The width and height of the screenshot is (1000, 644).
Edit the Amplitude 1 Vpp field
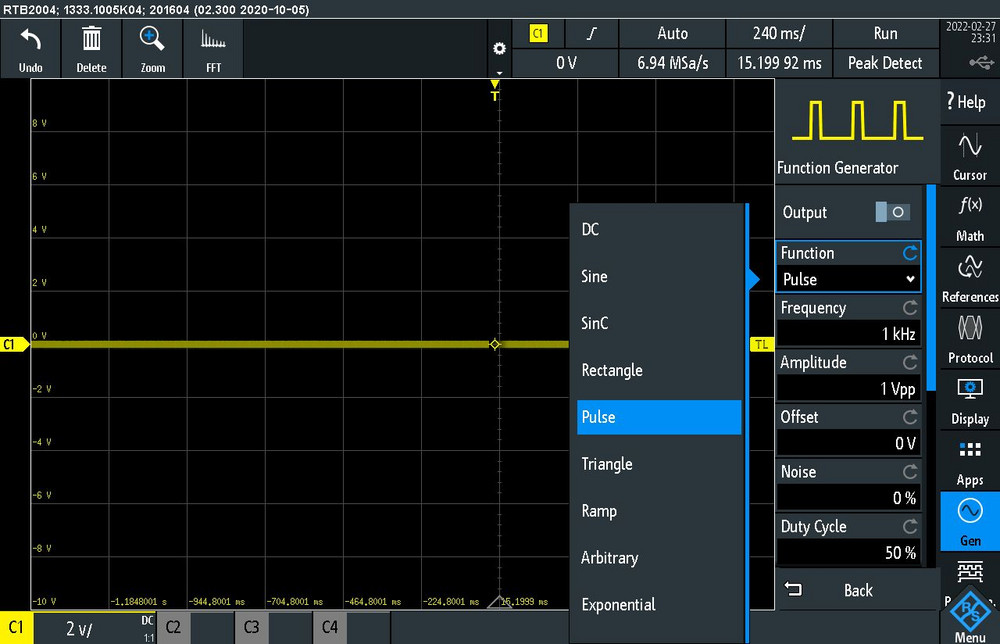pos(848,389)
